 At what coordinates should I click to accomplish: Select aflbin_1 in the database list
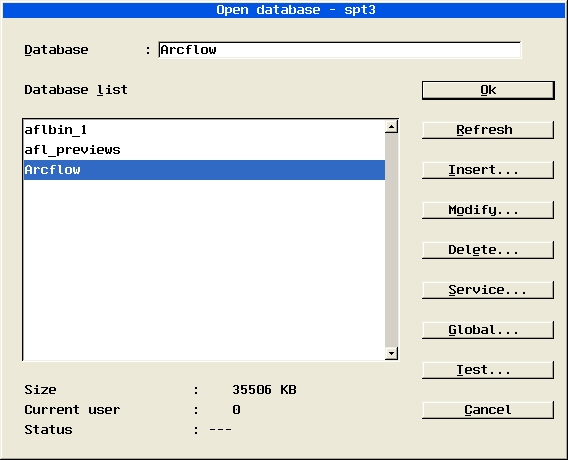[204, 130]
